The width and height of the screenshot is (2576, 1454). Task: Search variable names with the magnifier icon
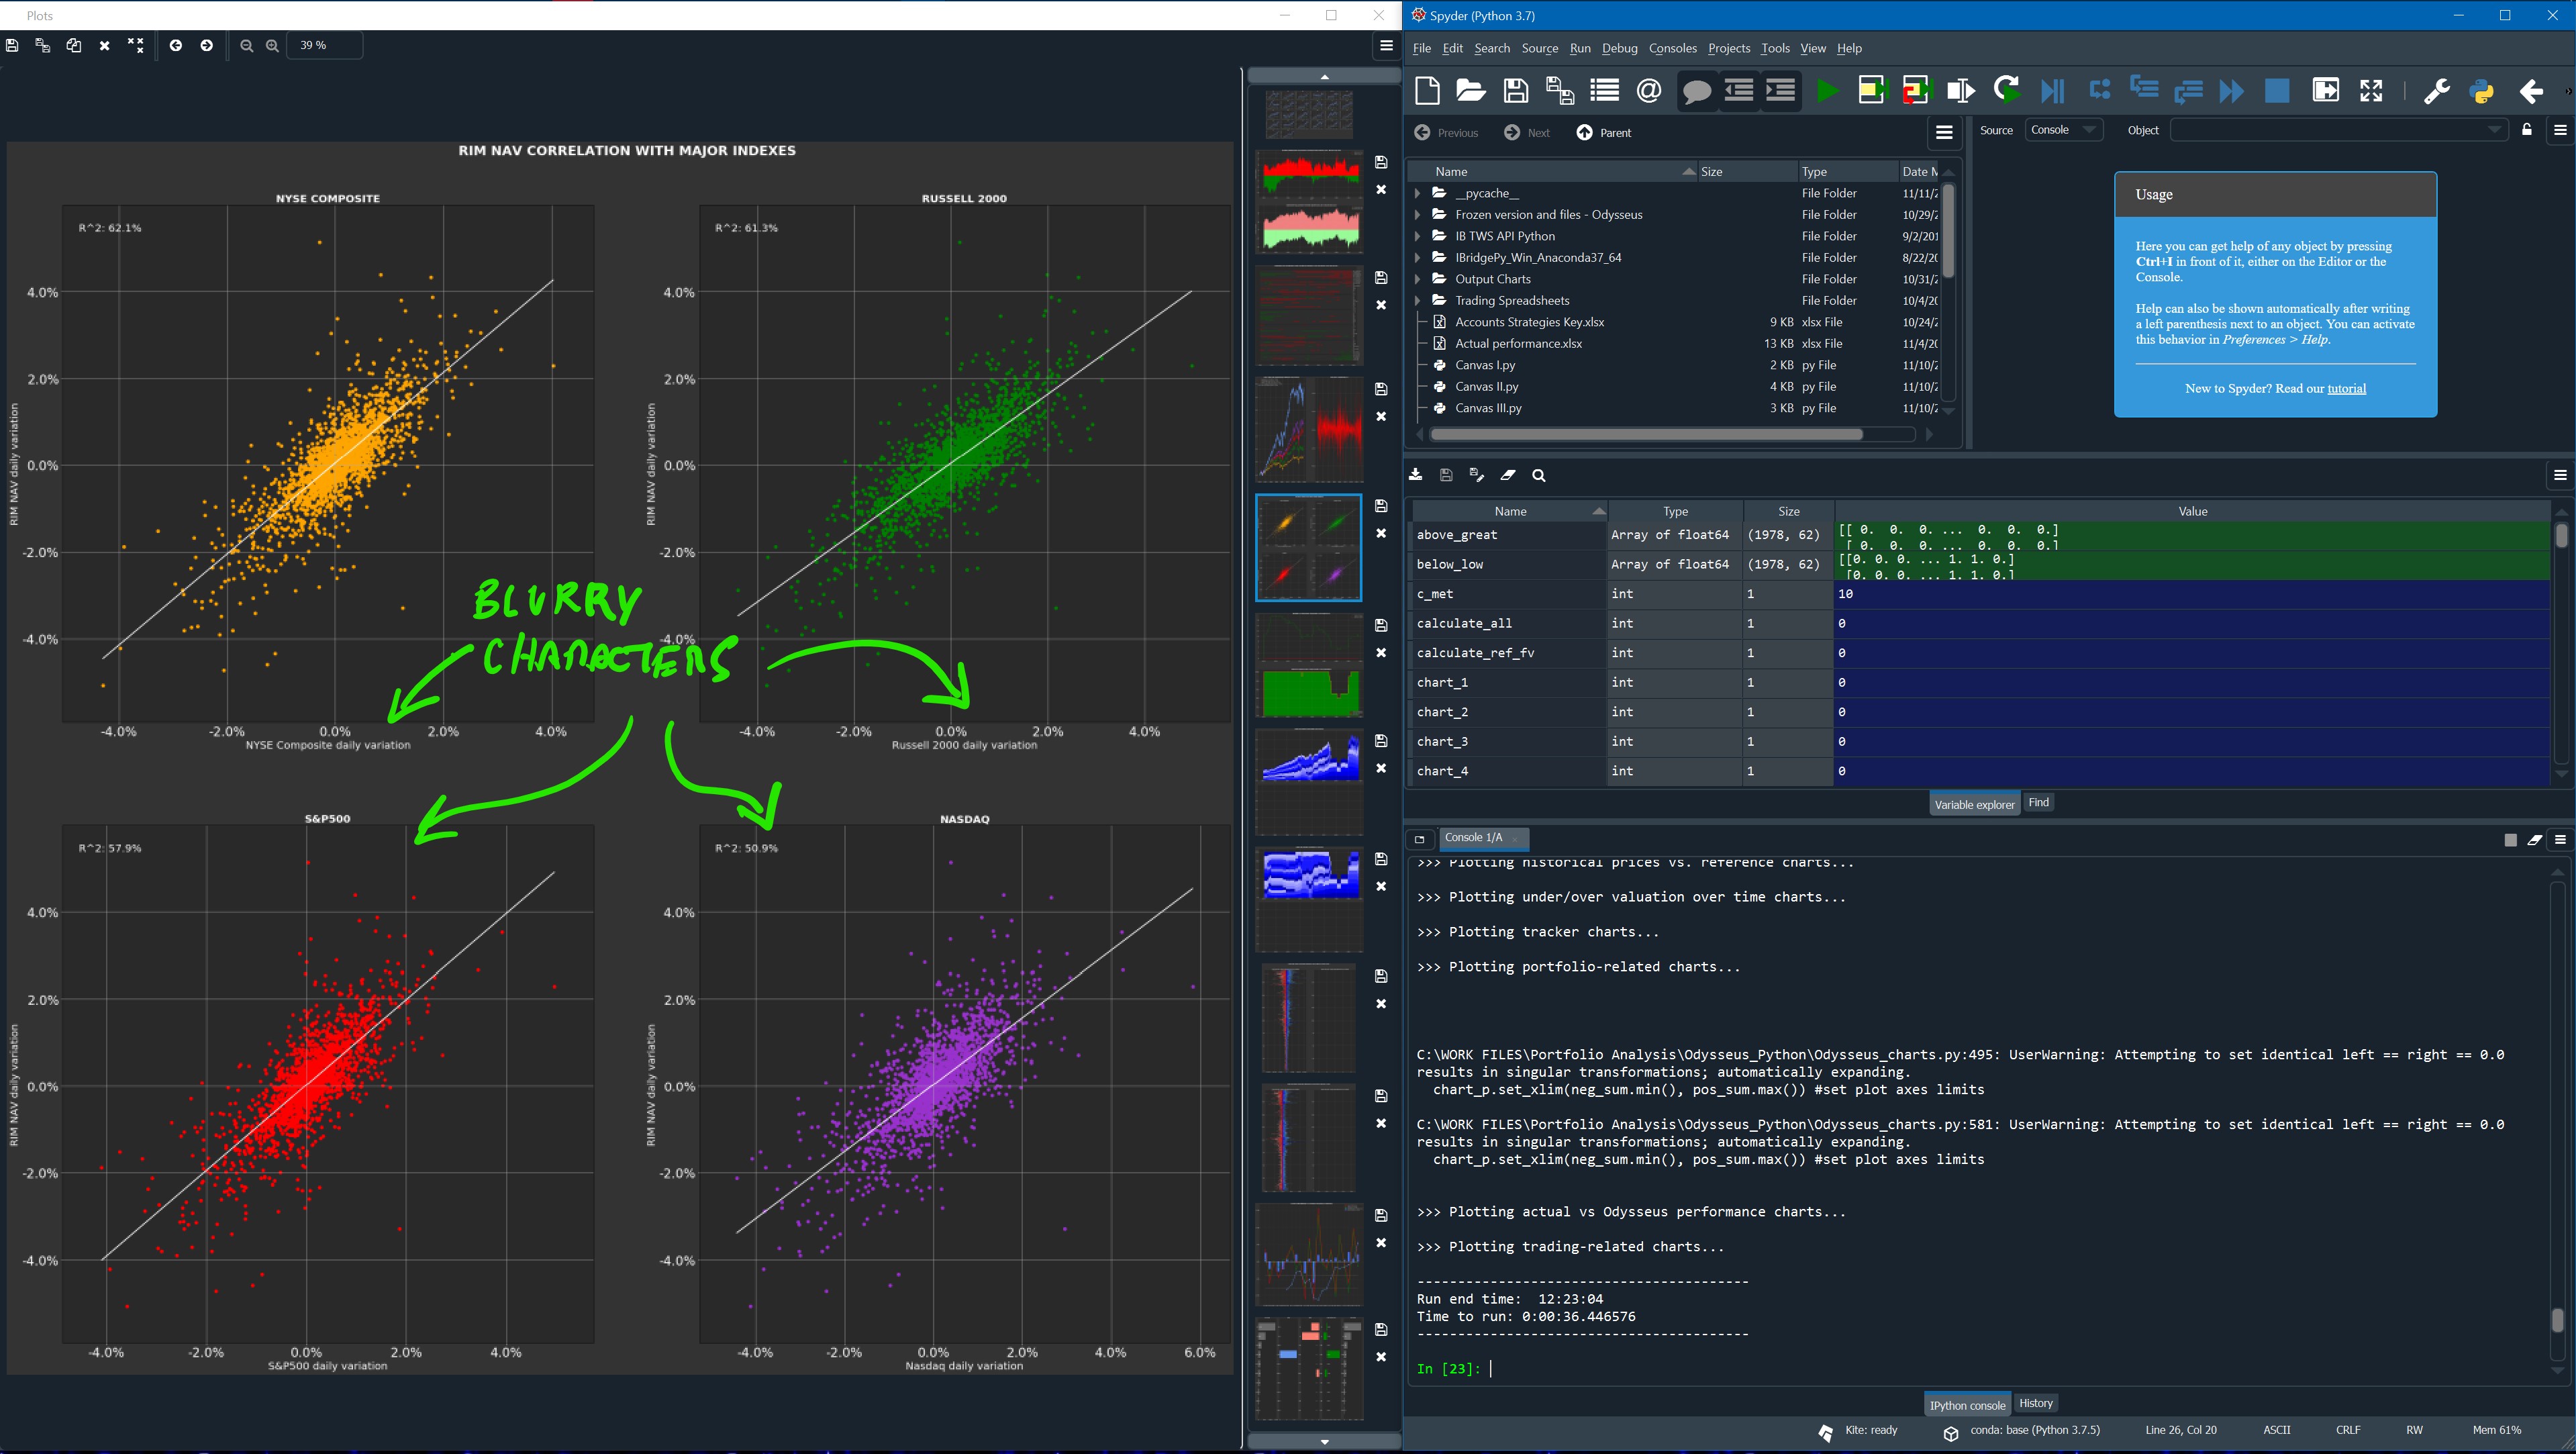(x=1539, y=475)
